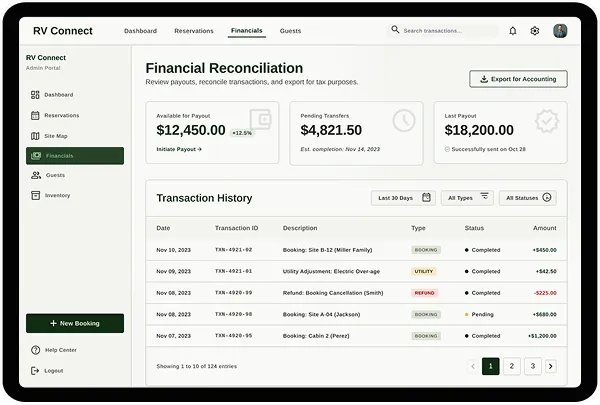
Task: Click Export for Accounting button
Action: (x=518, y=79)
